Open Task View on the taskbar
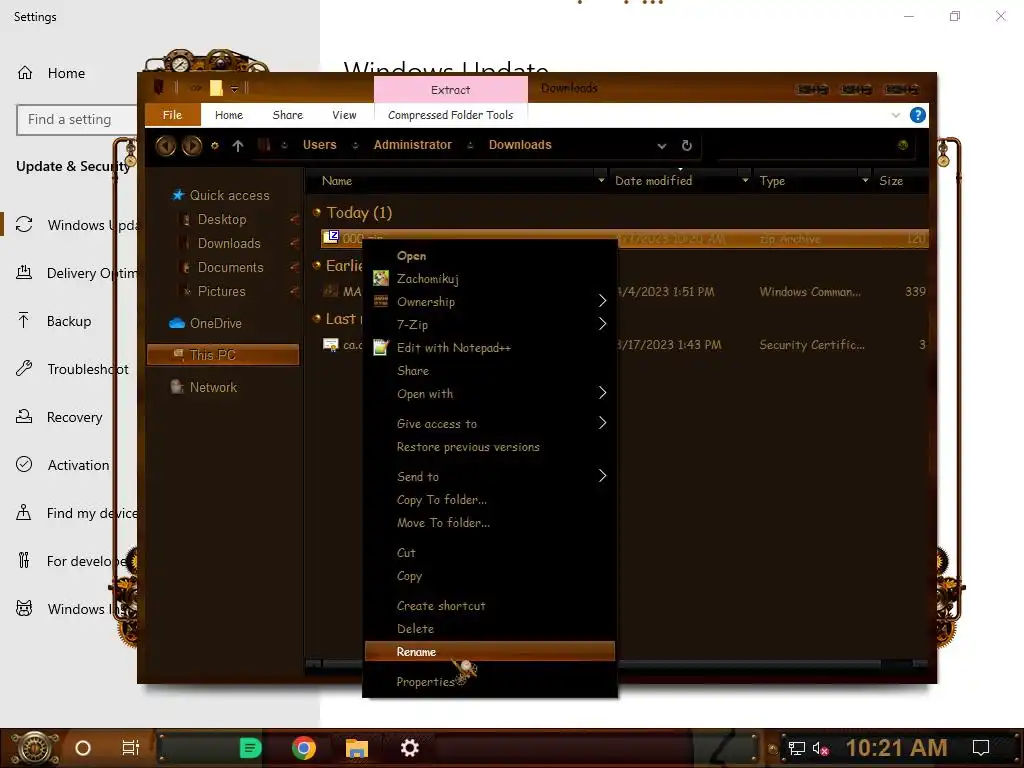Viewport: 1024px width, 768px height. [131, 748]
